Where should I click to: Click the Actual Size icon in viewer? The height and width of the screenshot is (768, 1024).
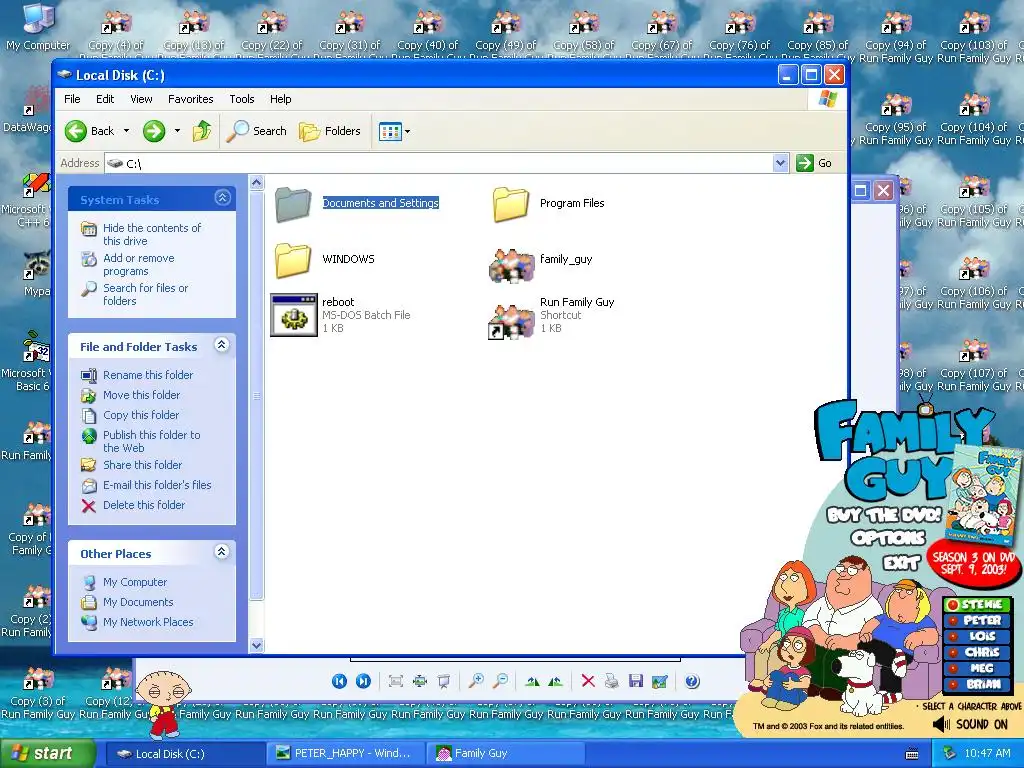tap(419, 681)
